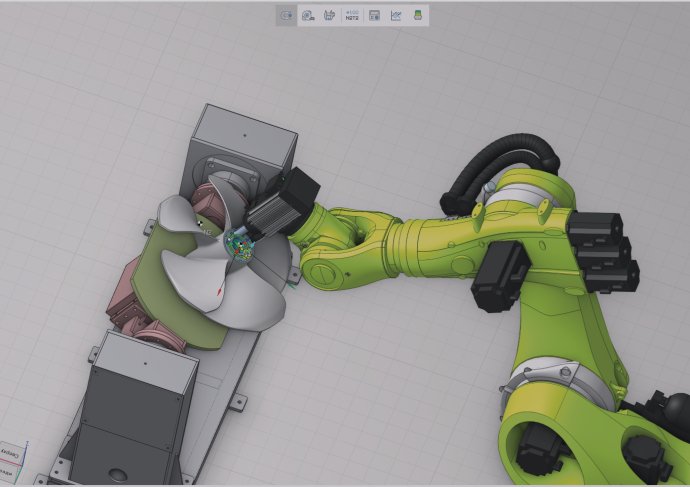Open the graph chart icon in toolbar
The height and width of the screenshot is (487, 690).
(x=396, y=16)
